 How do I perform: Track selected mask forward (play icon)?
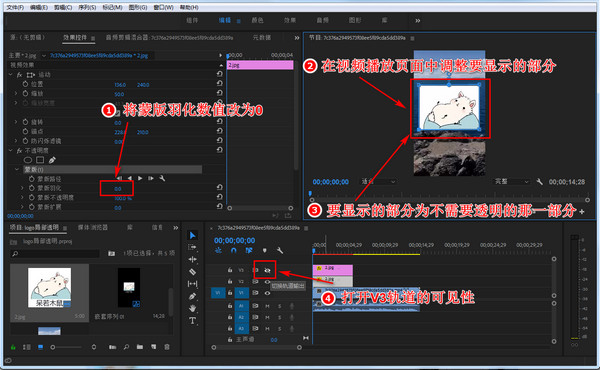pyautogui.click(x=140, y=178)
